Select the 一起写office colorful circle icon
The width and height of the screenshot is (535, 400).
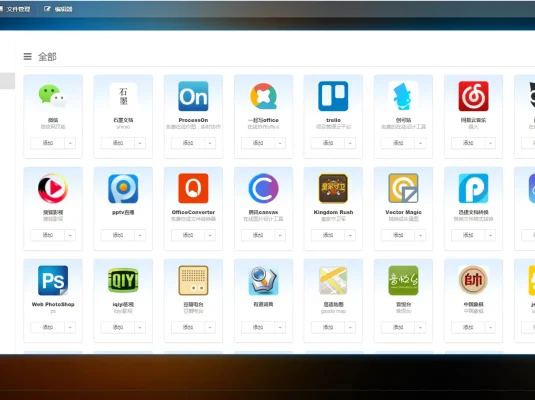click(263, 96)
